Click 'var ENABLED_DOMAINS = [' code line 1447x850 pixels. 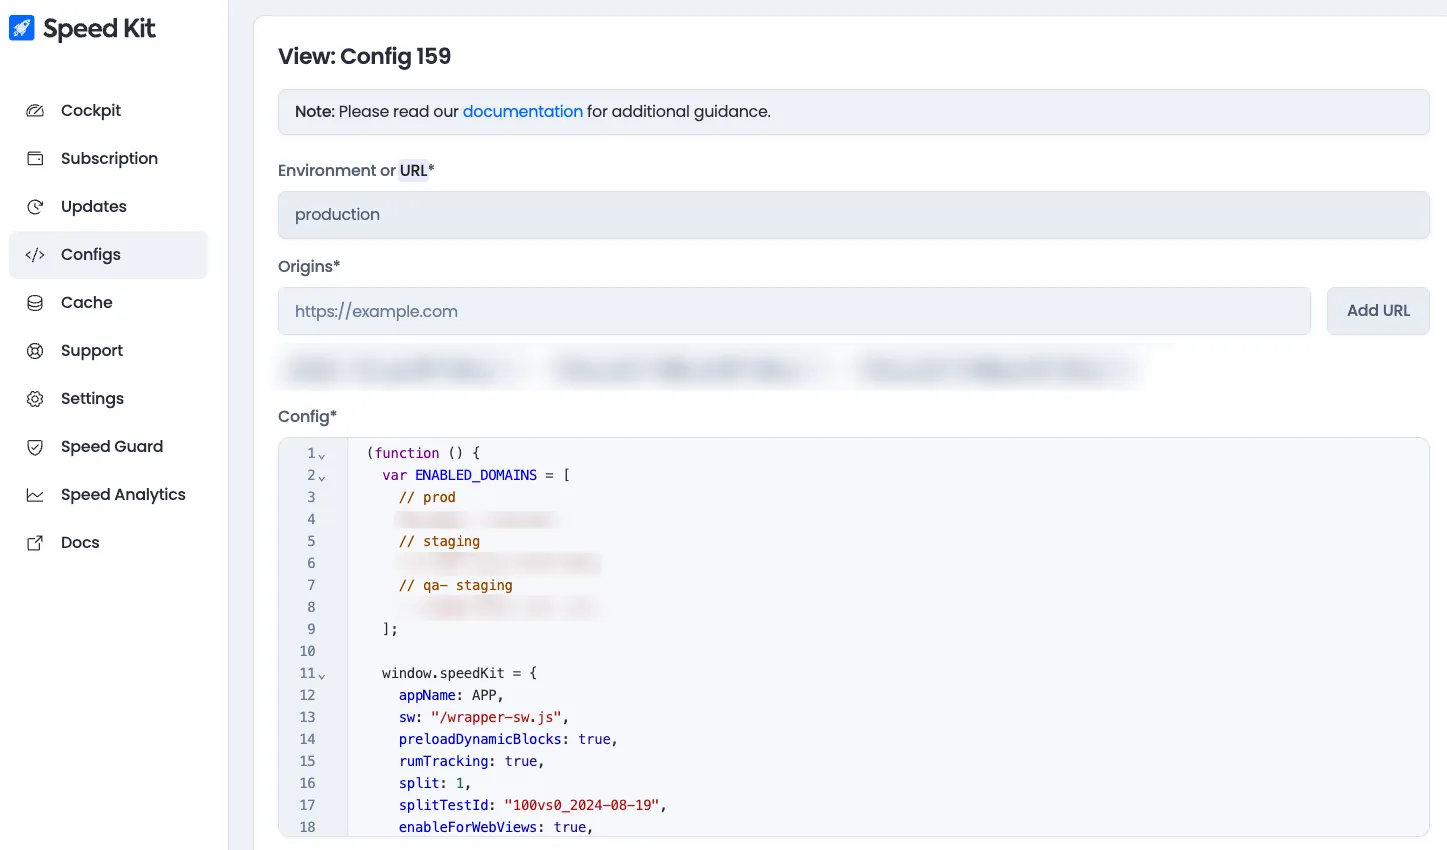476,475
